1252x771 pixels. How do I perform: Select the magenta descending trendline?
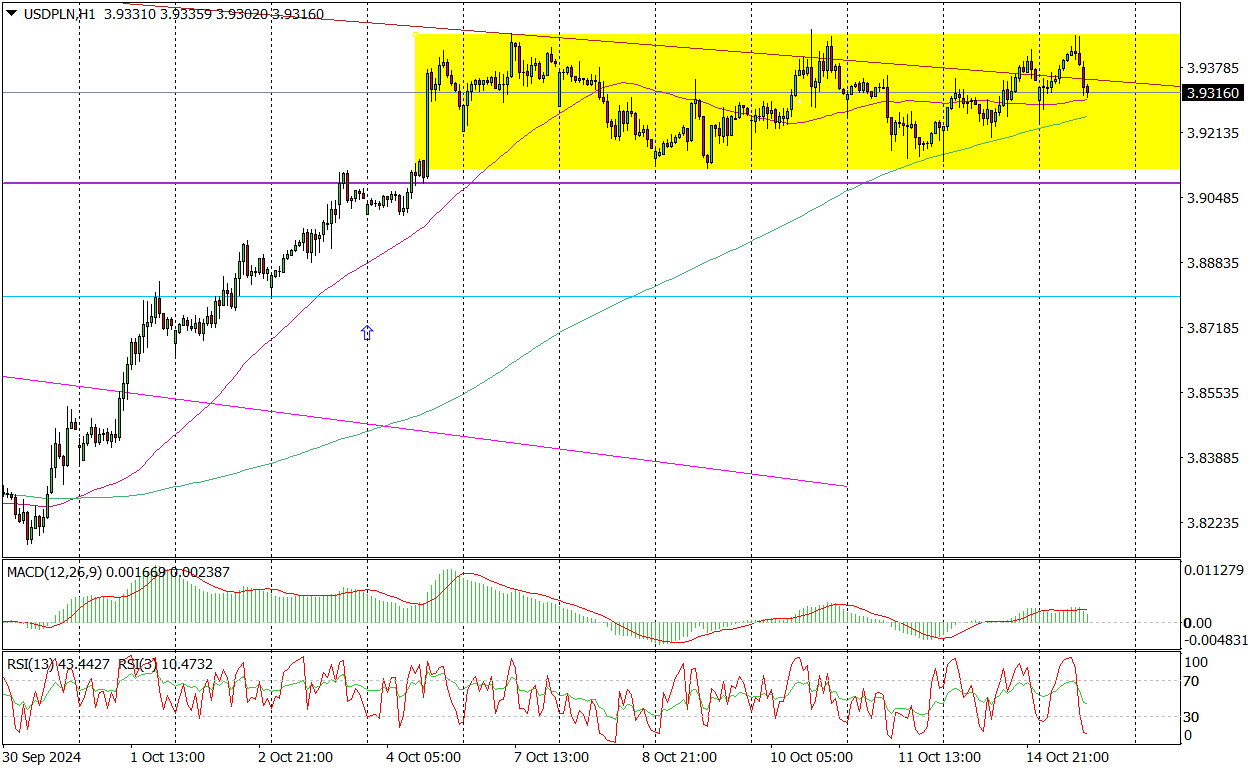coord(425,431)
